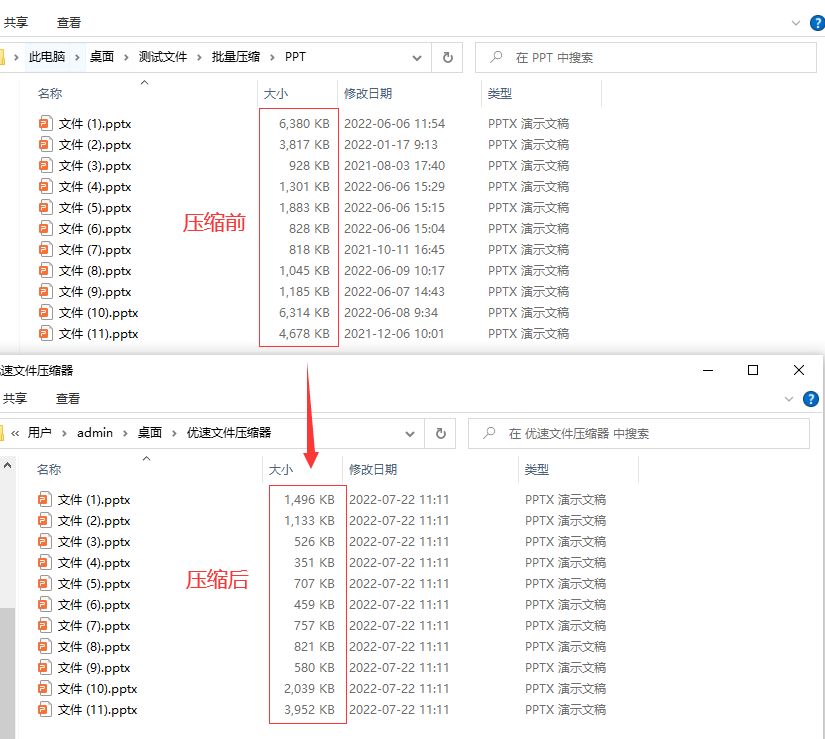
Task: Click search magnifier icon in the 优速文件压缩器 window
Action: [489, 433]
